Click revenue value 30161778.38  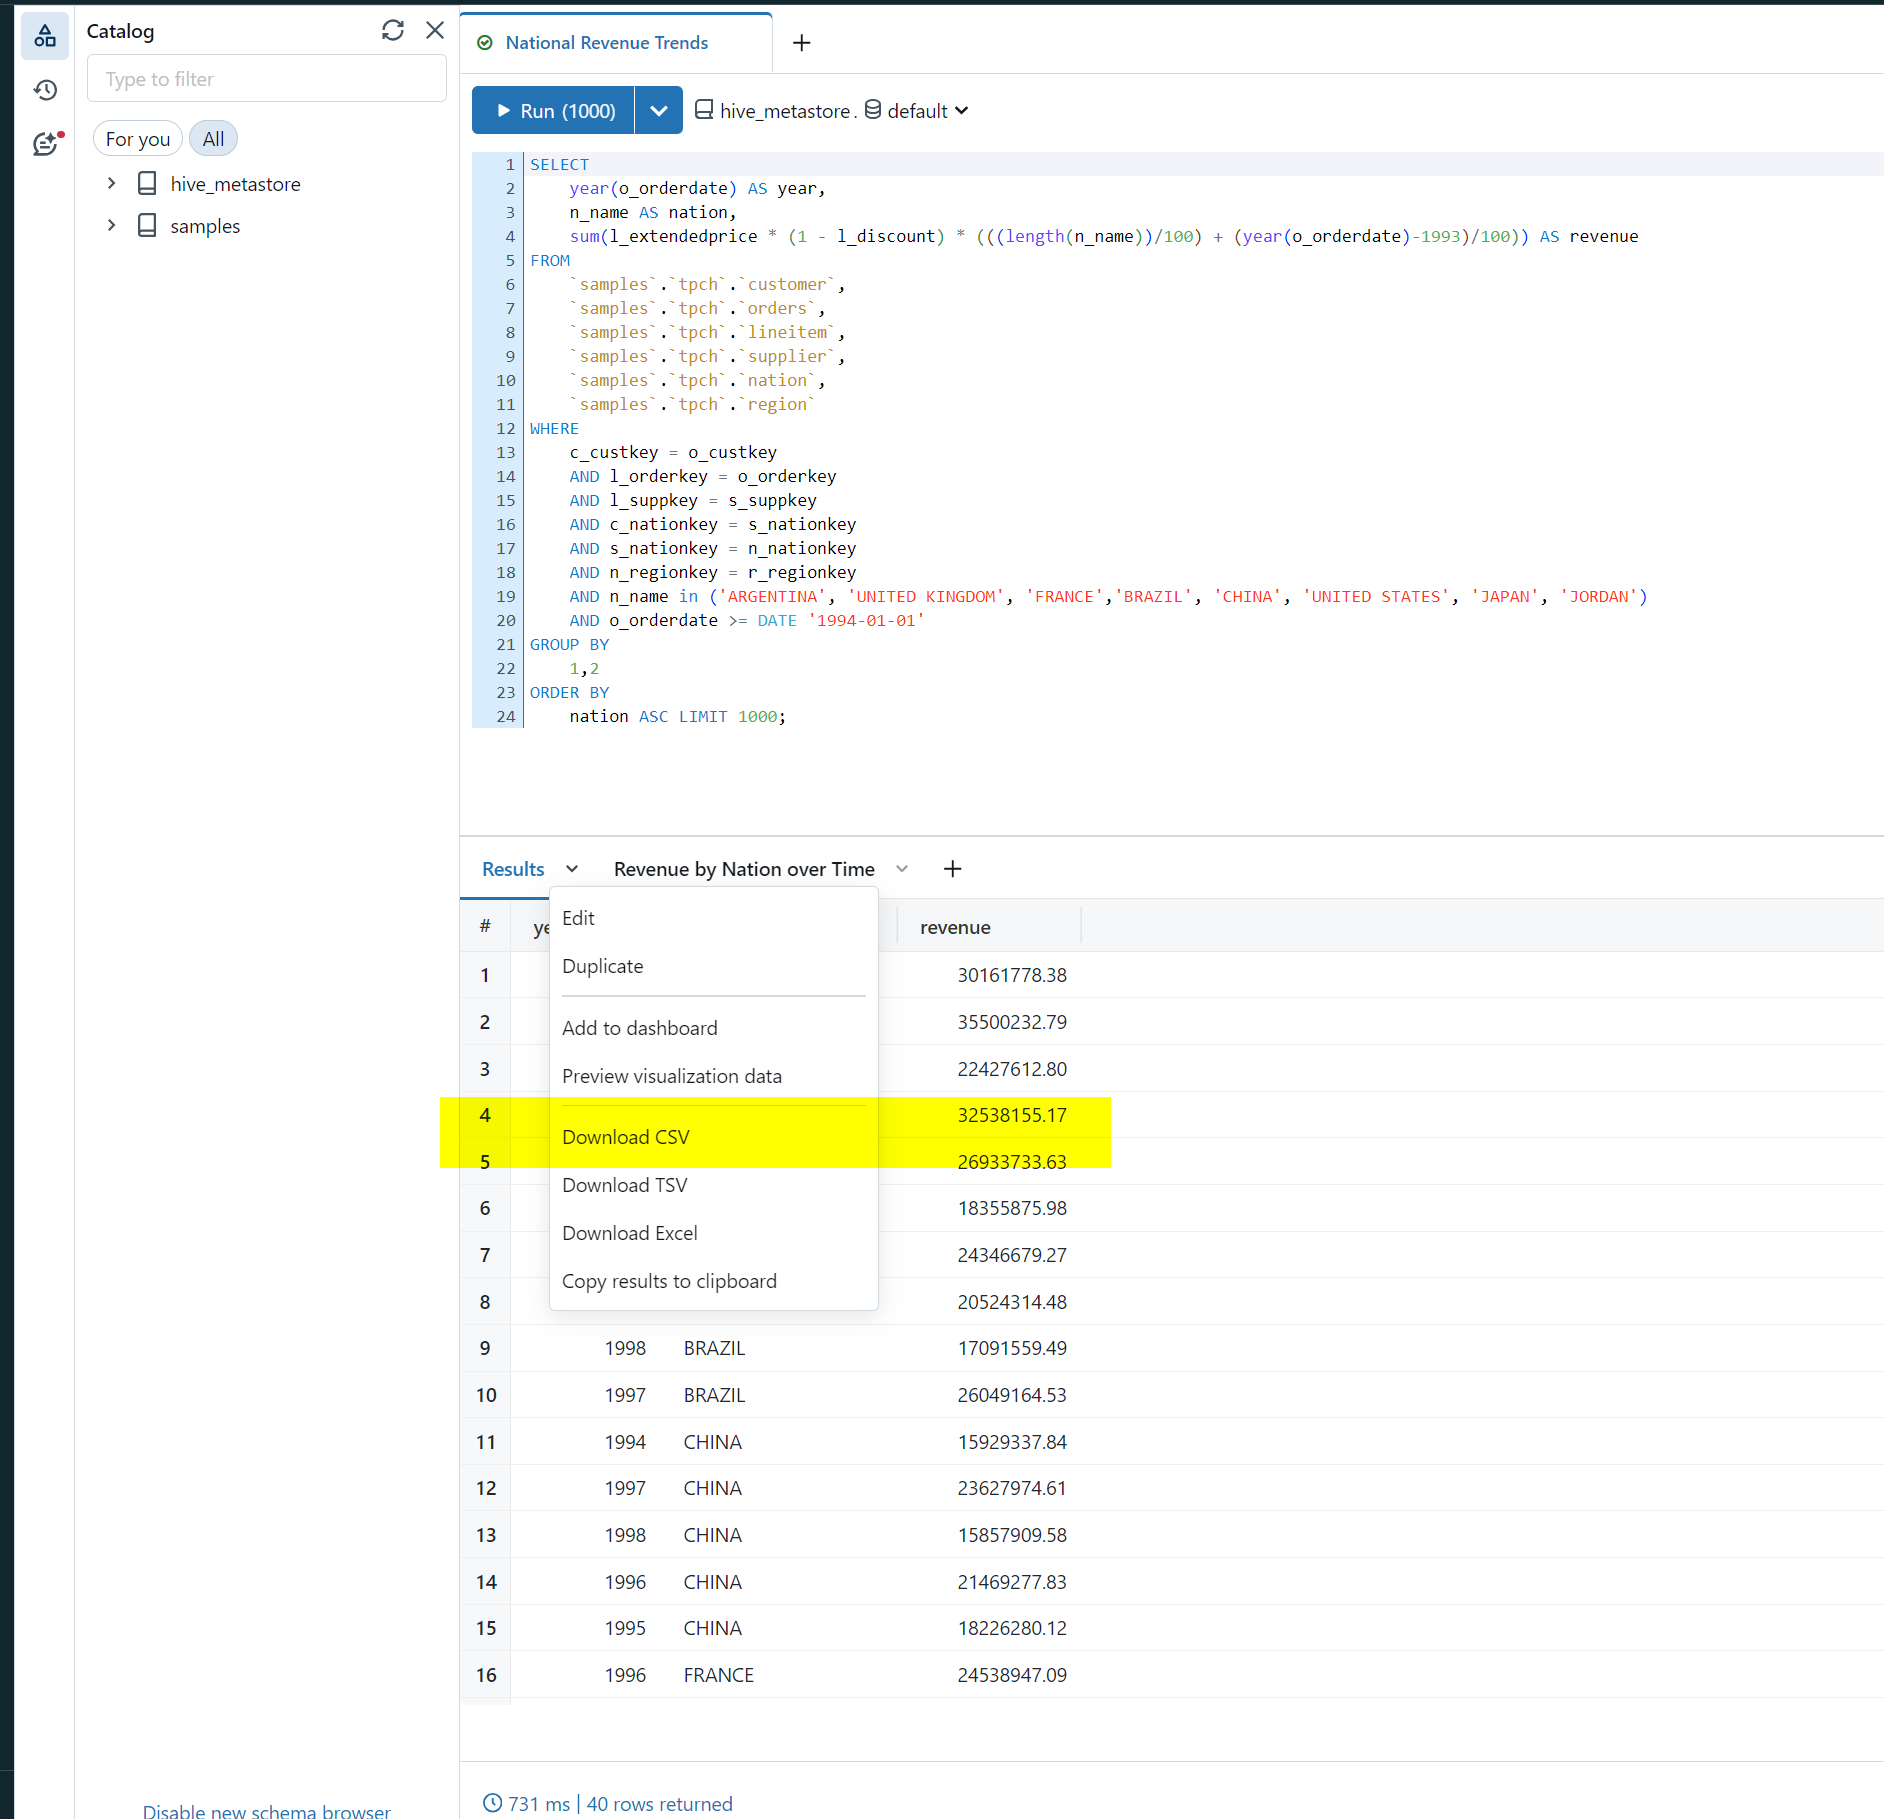(1012, 975)
